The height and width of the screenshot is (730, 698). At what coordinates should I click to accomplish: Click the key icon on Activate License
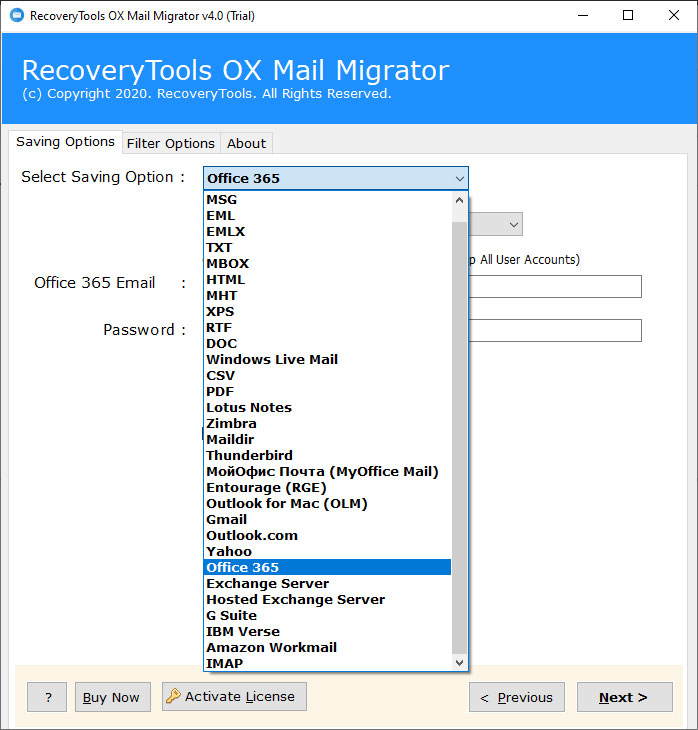[173, 696]
